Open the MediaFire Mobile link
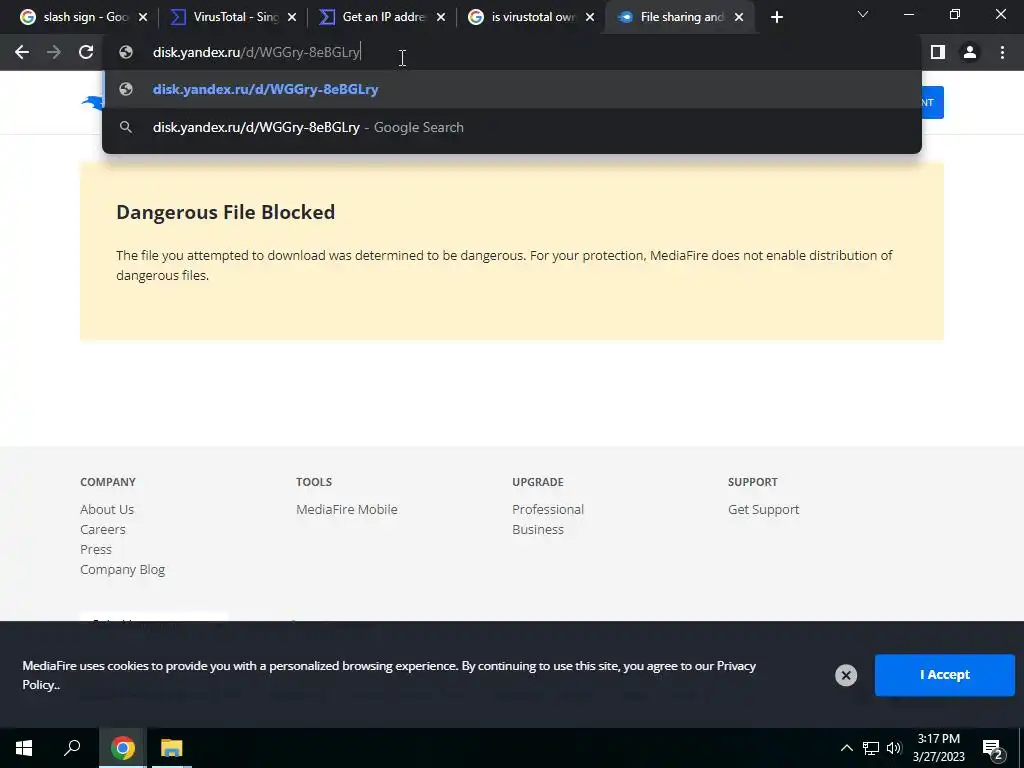Viewport: 1024px width, 768px height. [347, 509]
